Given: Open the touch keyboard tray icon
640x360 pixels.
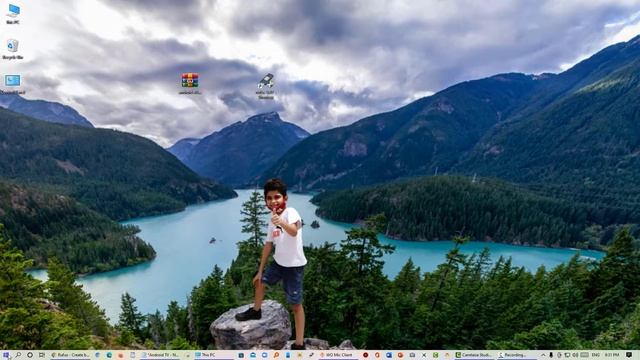Looking at the screenshot, I should [x=584, y=355].
